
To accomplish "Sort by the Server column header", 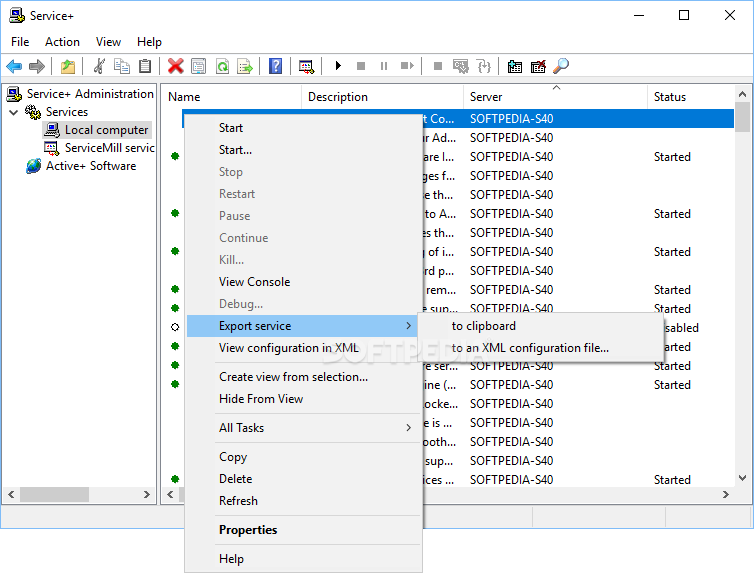I will click(x=556, y=97).
